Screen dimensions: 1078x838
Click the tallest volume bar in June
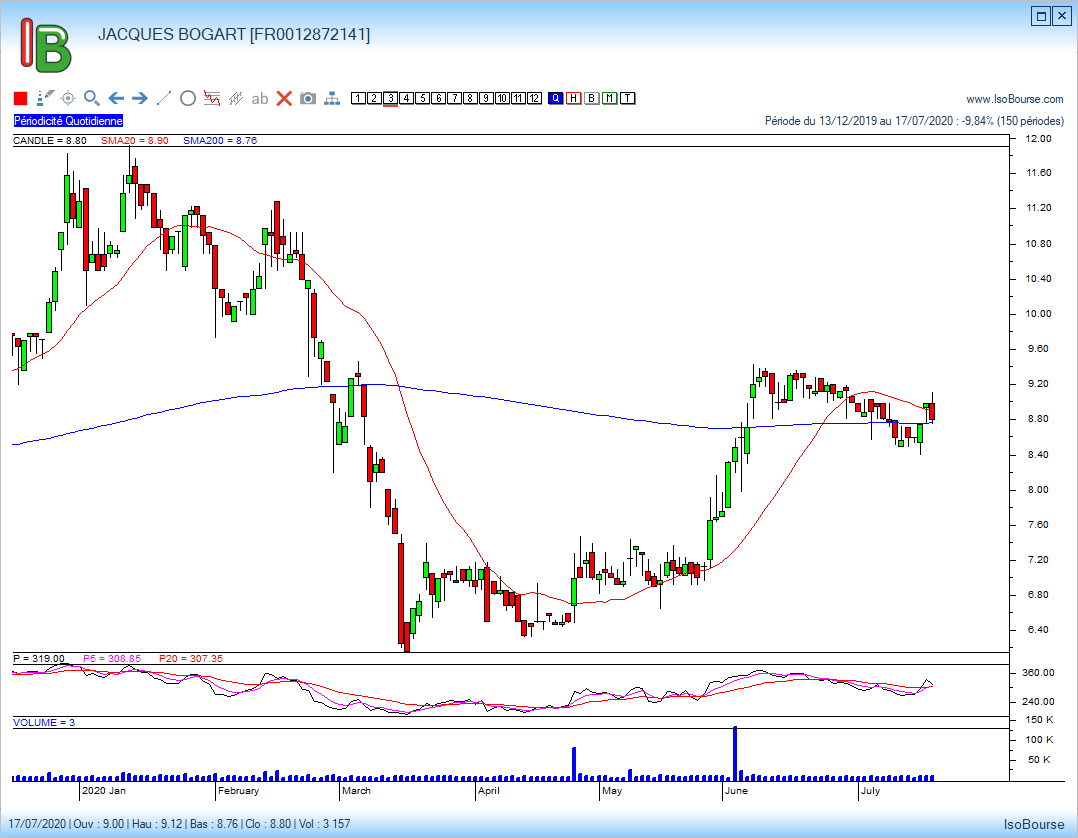[x=735, y=753]
